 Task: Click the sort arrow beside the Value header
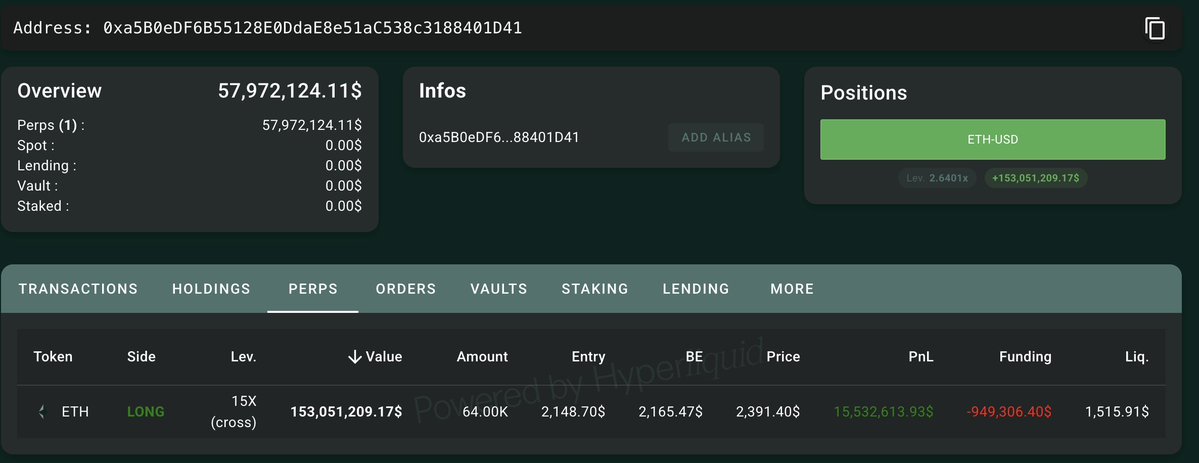(354, 357)
